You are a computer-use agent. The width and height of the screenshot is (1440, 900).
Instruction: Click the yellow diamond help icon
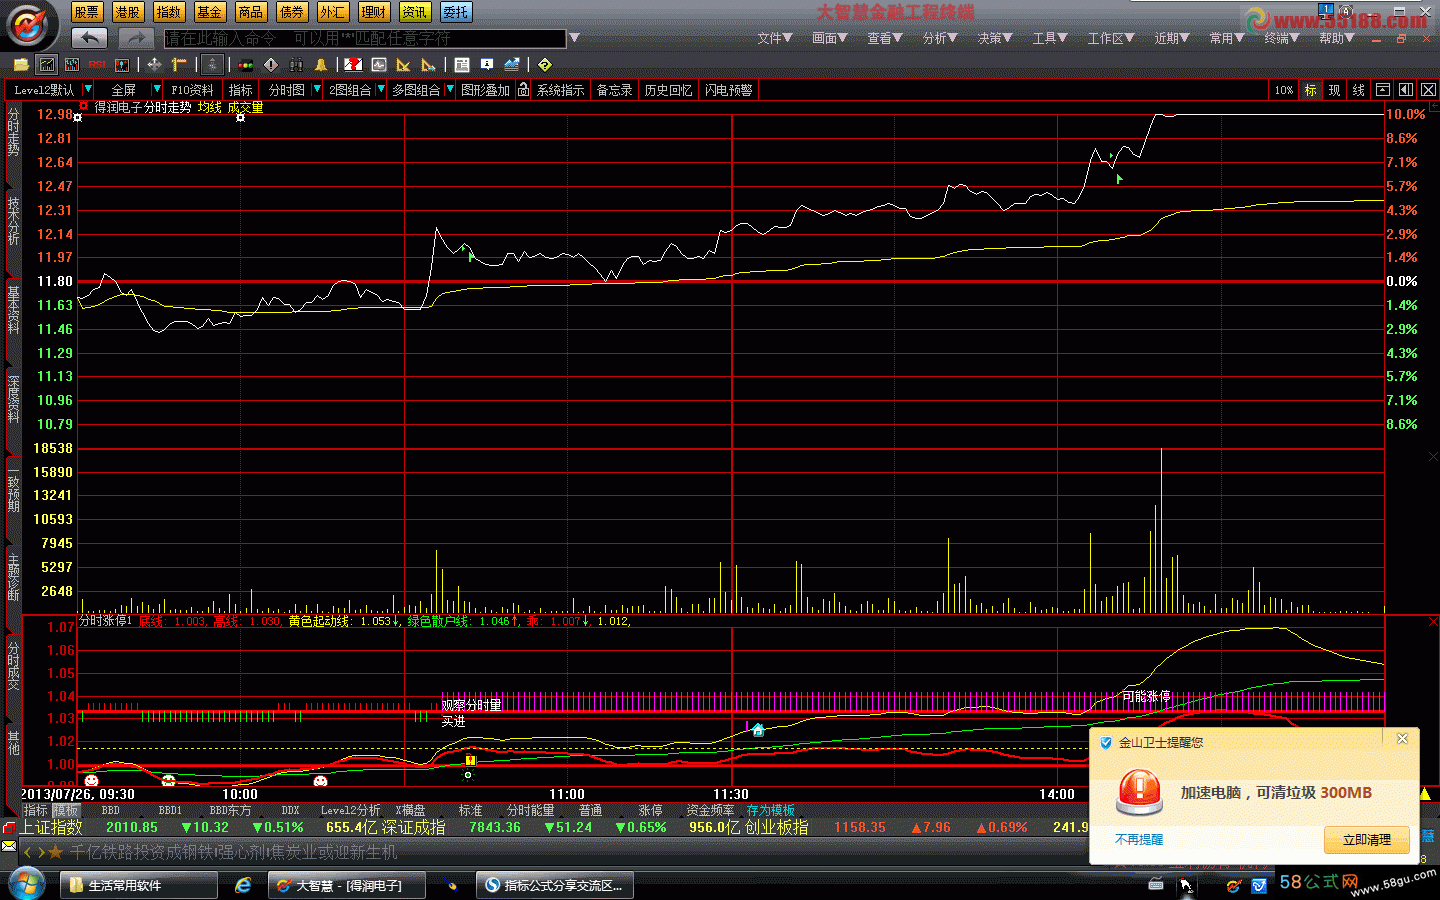click(545, 65)
